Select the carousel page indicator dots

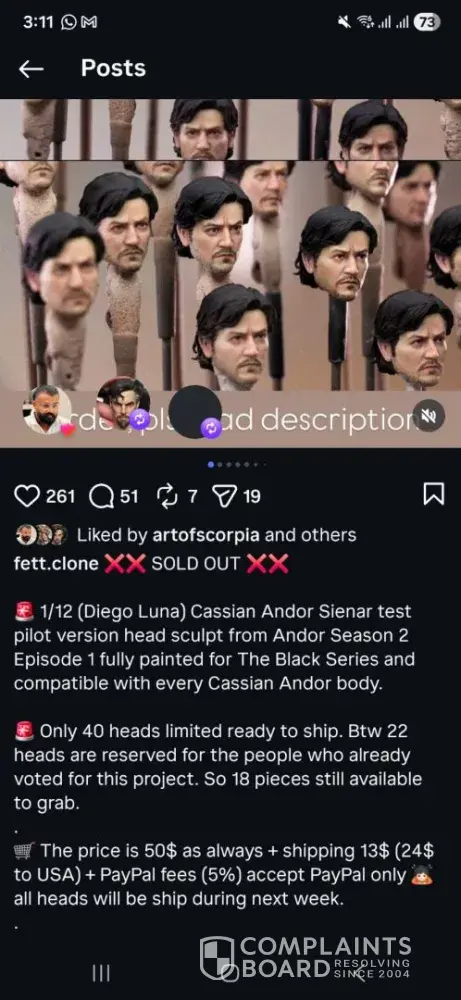tap(238, 465)
